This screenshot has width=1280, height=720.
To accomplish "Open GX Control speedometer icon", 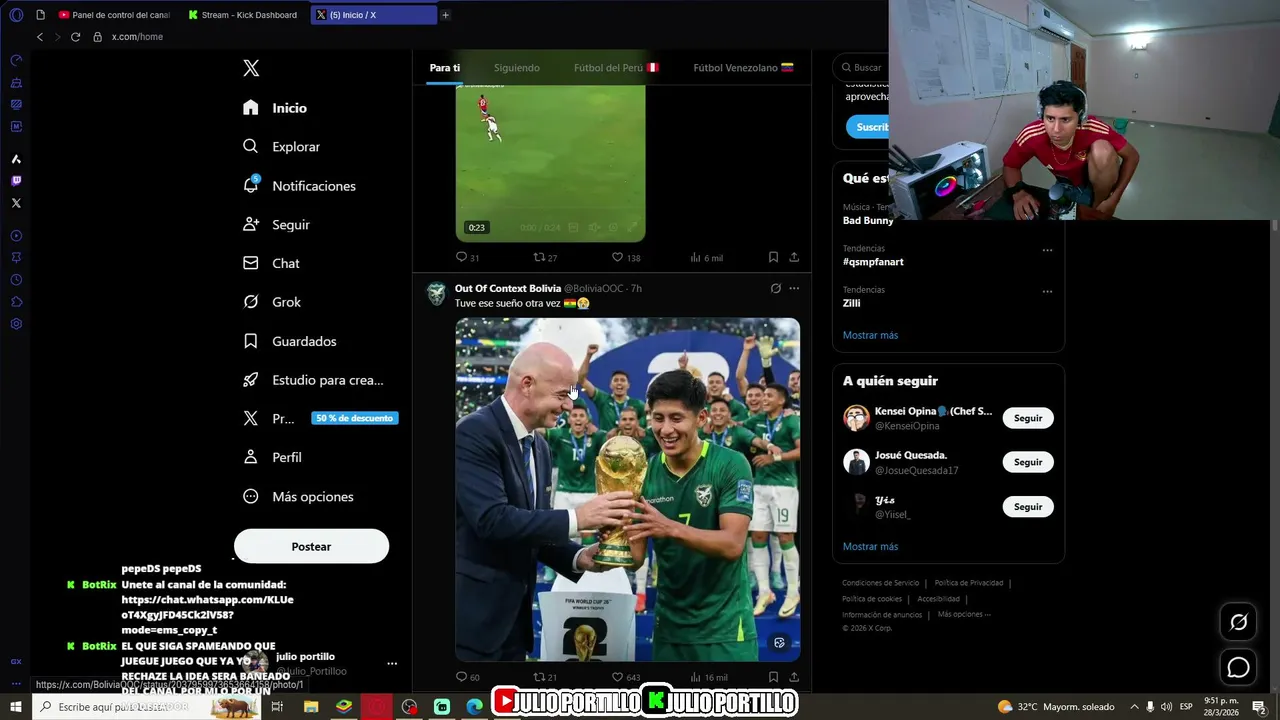I will pyautogui.click(x=16, y=60).
